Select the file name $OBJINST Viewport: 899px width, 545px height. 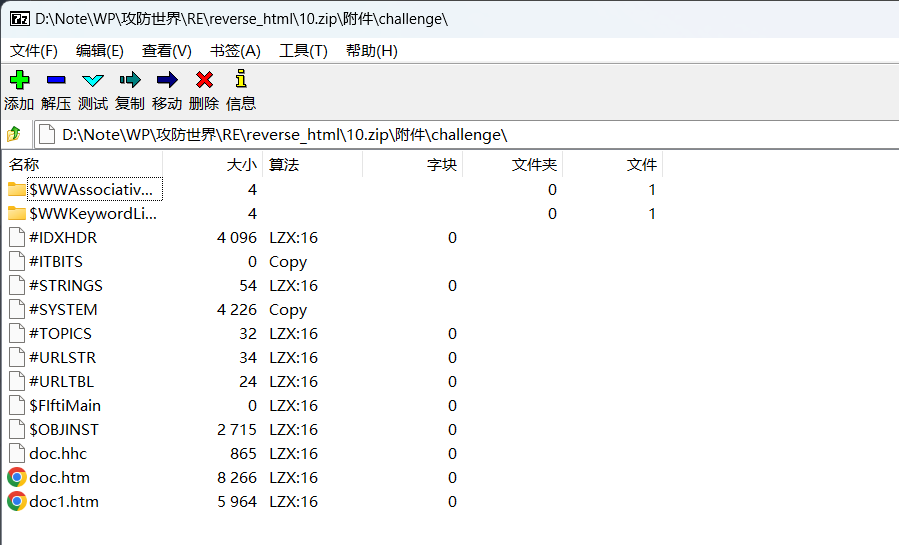click(64, 430)
